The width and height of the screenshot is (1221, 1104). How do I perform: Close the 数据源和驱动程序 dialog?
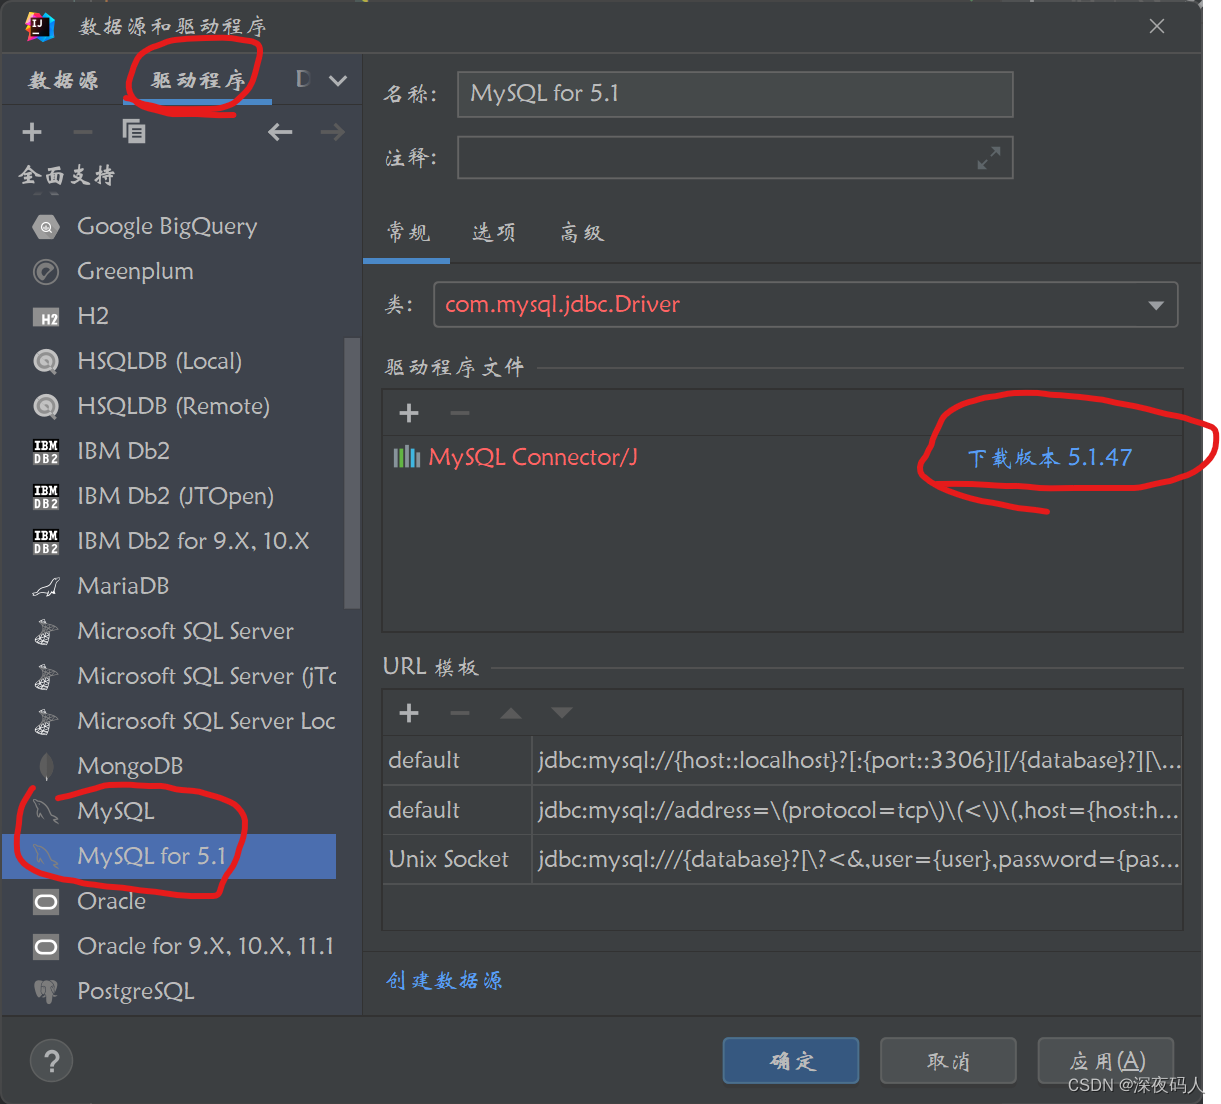point(1157,26)
